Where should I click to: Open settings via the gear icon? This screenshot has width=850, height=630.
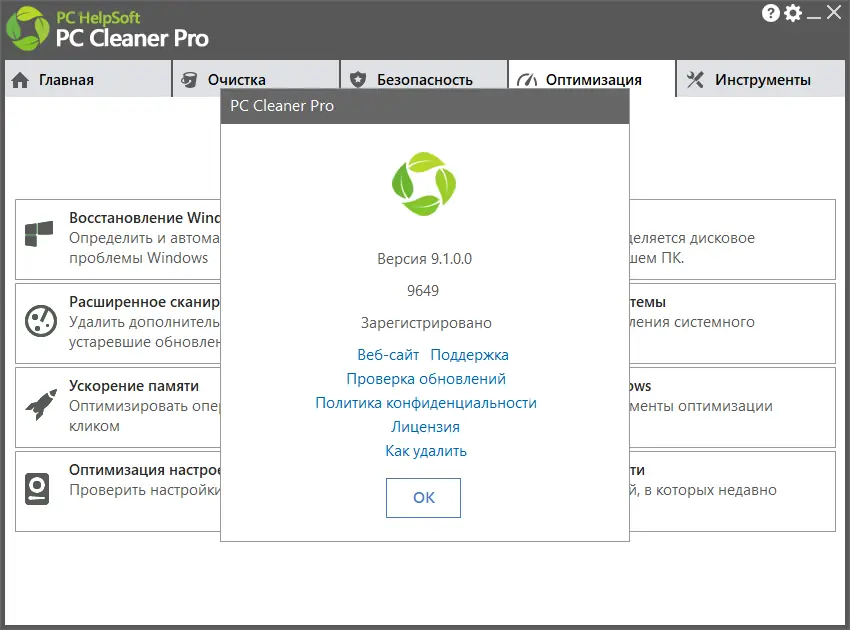tap(793, 13)
